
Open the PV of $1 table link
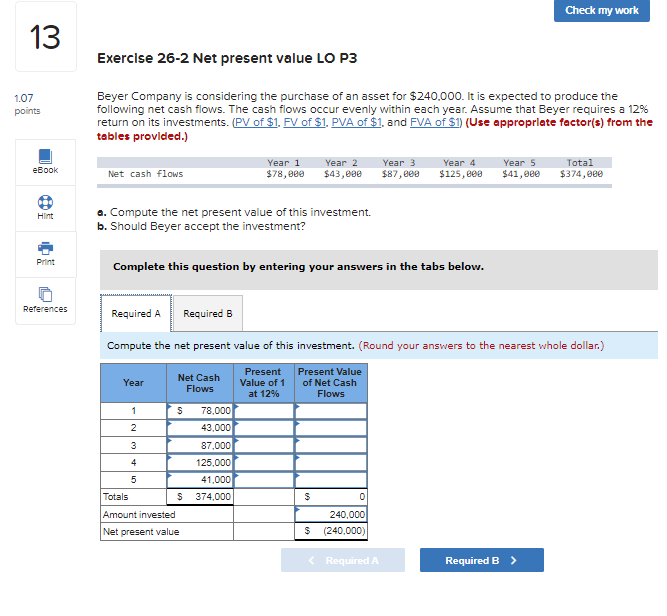pyautogui.click(x=256, y=123)
